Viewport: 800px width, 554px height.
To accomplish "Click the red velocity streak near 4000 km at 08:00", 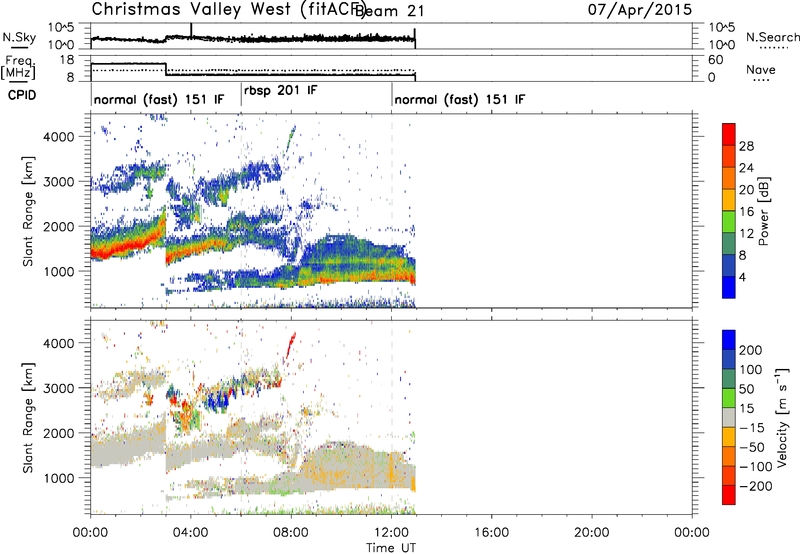I will pyautogui.click(x=290, y=345).
